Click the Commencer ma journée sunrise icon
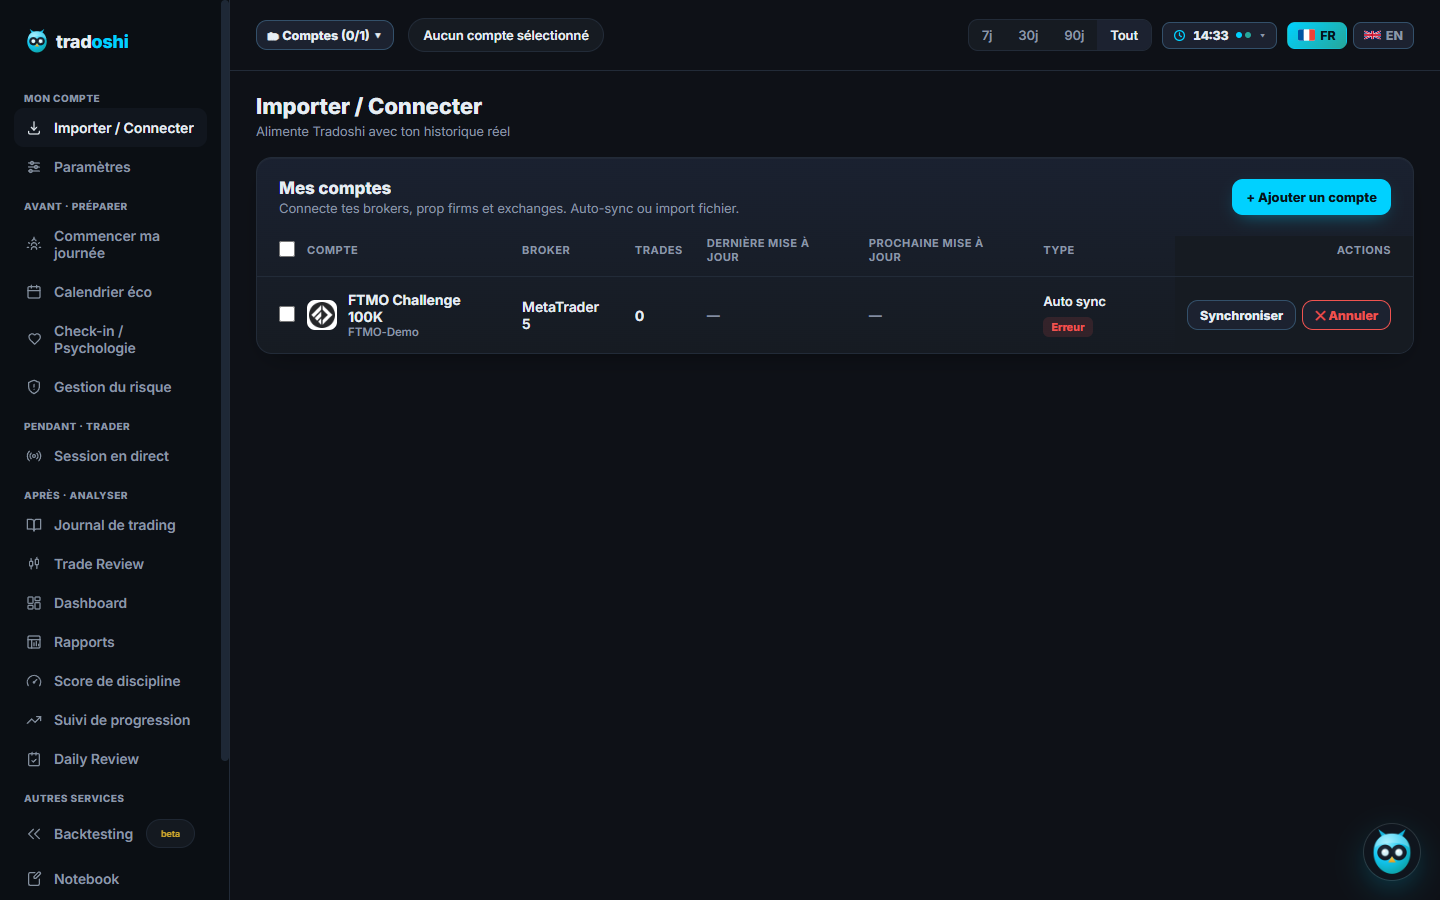This screenshot has width=1440, height=900. (34, 244)
